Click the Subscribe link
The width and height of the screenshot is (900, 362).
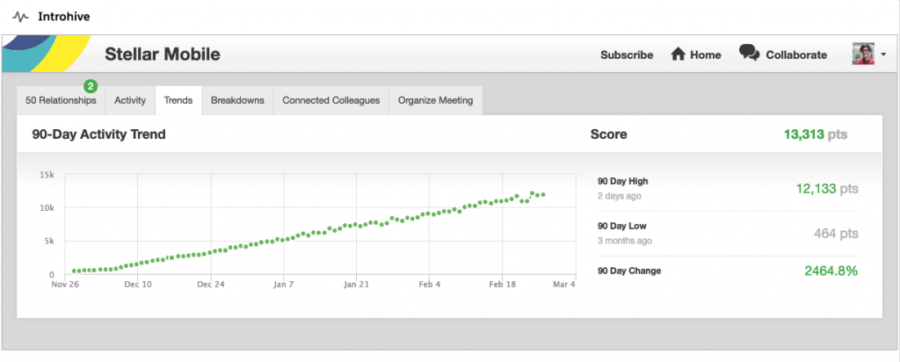[x=627, y=55]
